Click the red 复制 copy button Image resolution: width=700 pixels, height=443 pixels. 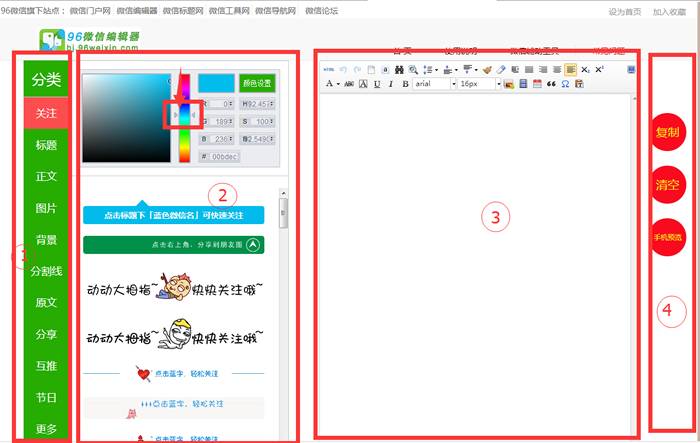click(667, 132)
